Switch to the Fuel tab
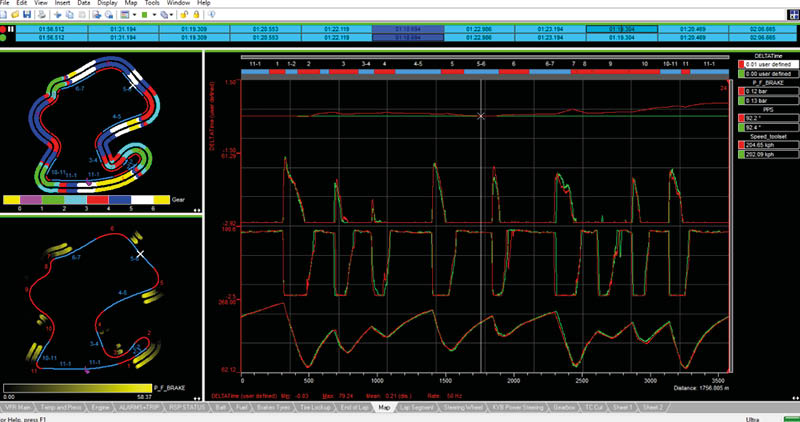The image size is (800, 422). (242, 407)
